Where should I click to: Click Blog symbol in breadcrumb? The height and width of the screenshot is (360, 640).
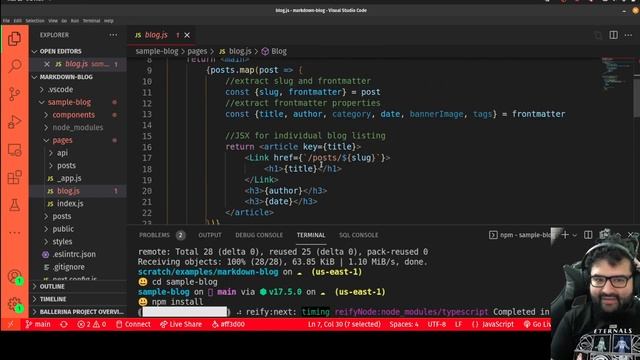click(x=274, y=51)
